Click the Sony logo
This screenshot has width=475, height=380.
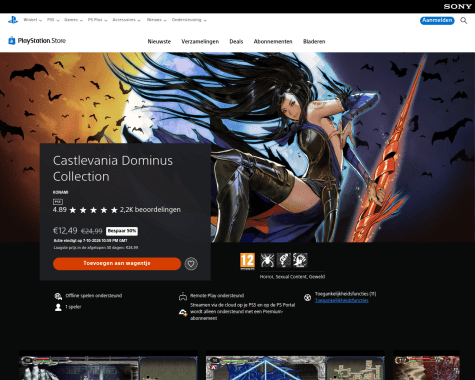tap(457, 6)
